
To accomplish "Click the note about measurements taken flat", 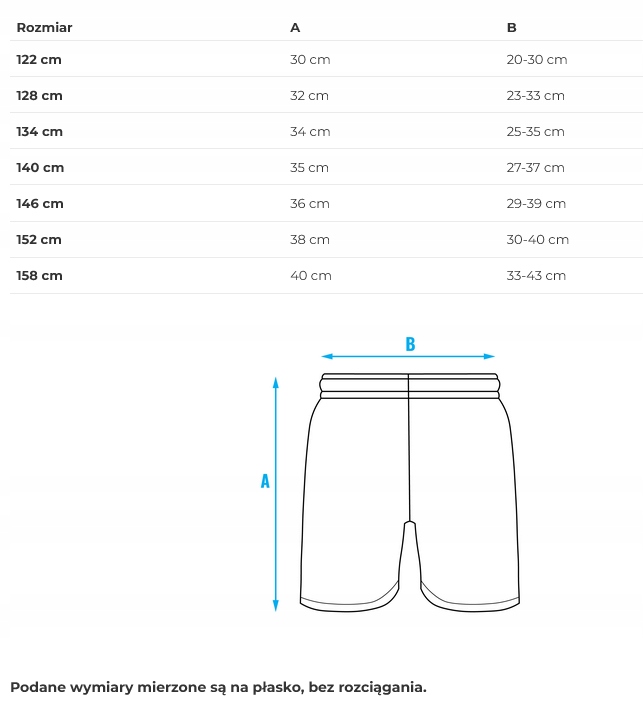I will 218,687.
